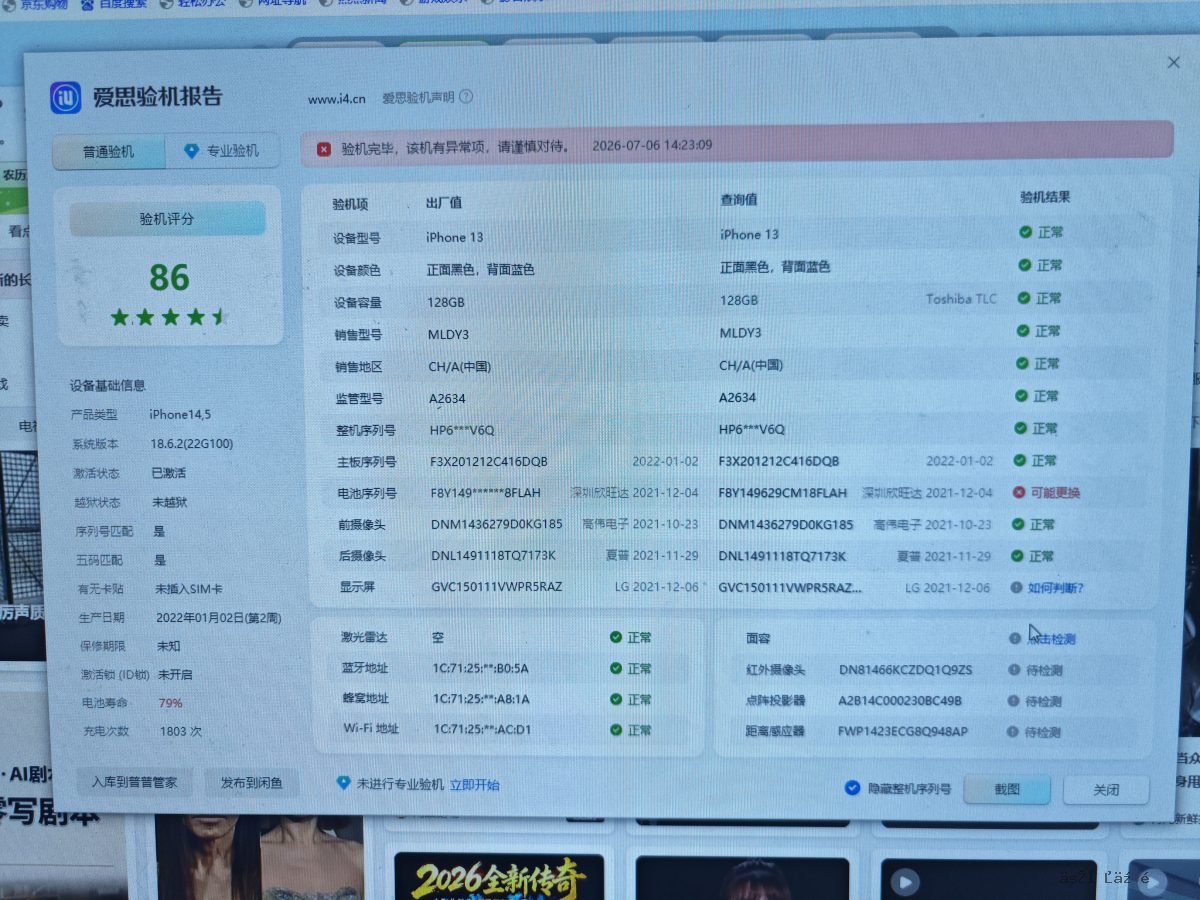
Task: Click the info icon beside 如何判断?
Action: pyautogui.click(x=1016, y=588)
